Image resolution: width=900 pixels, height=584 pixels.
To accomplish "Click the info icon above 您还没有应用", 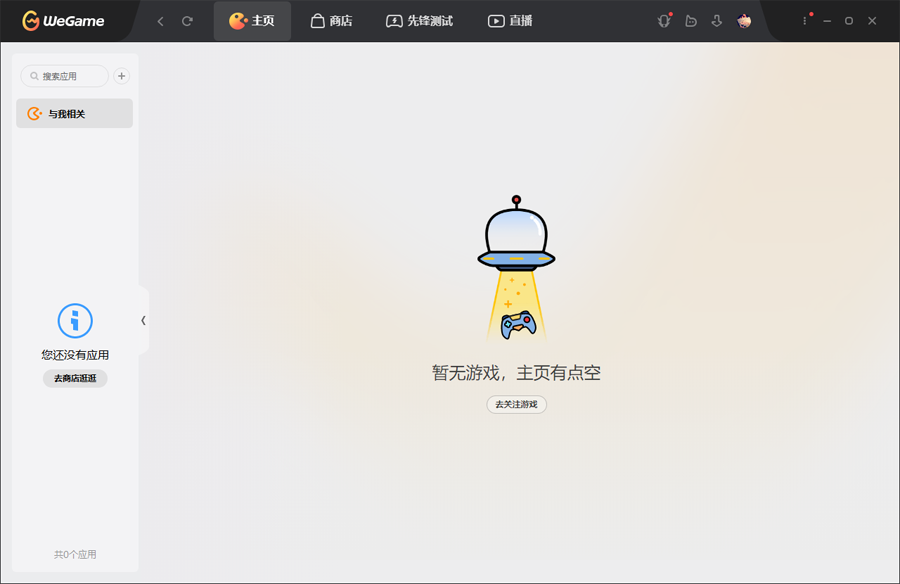I will (74, 322).
